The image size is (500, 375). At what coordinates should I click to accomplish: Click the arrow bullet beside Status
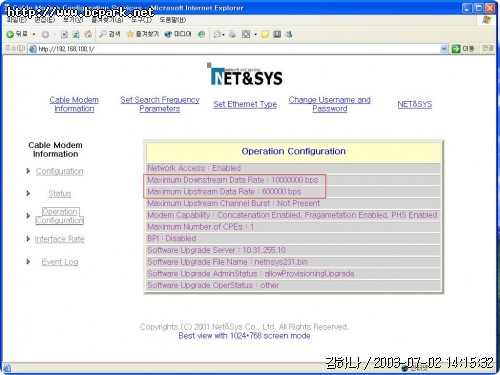coord(28,193)
